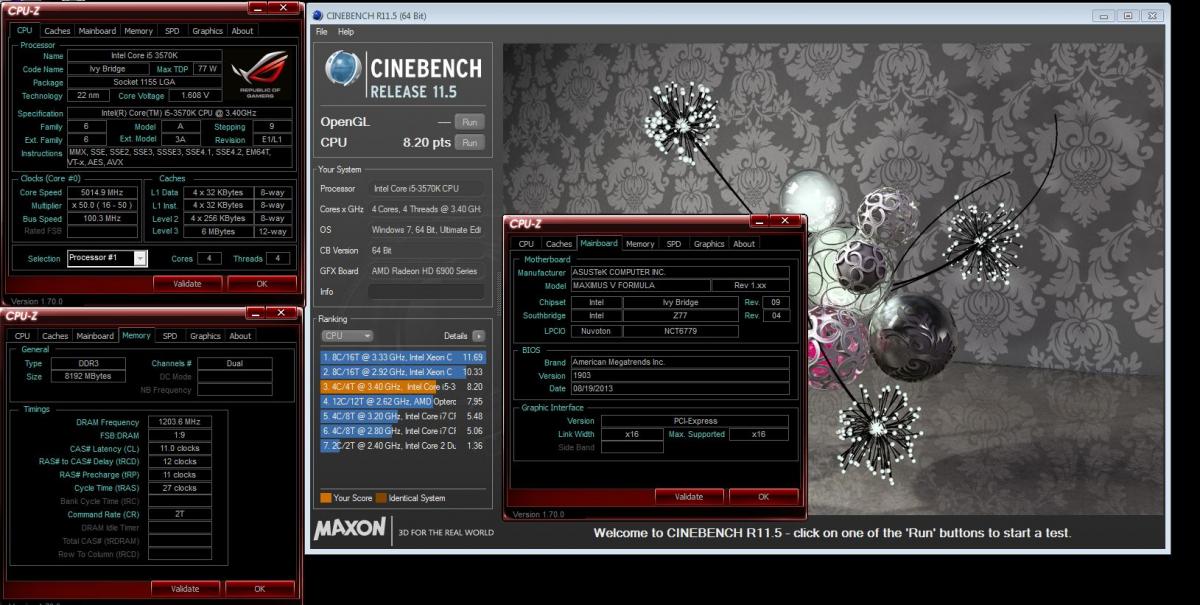Switch to Caches tab in CPU-Z processor window
1200x605 pixels.
pos(57,31)
